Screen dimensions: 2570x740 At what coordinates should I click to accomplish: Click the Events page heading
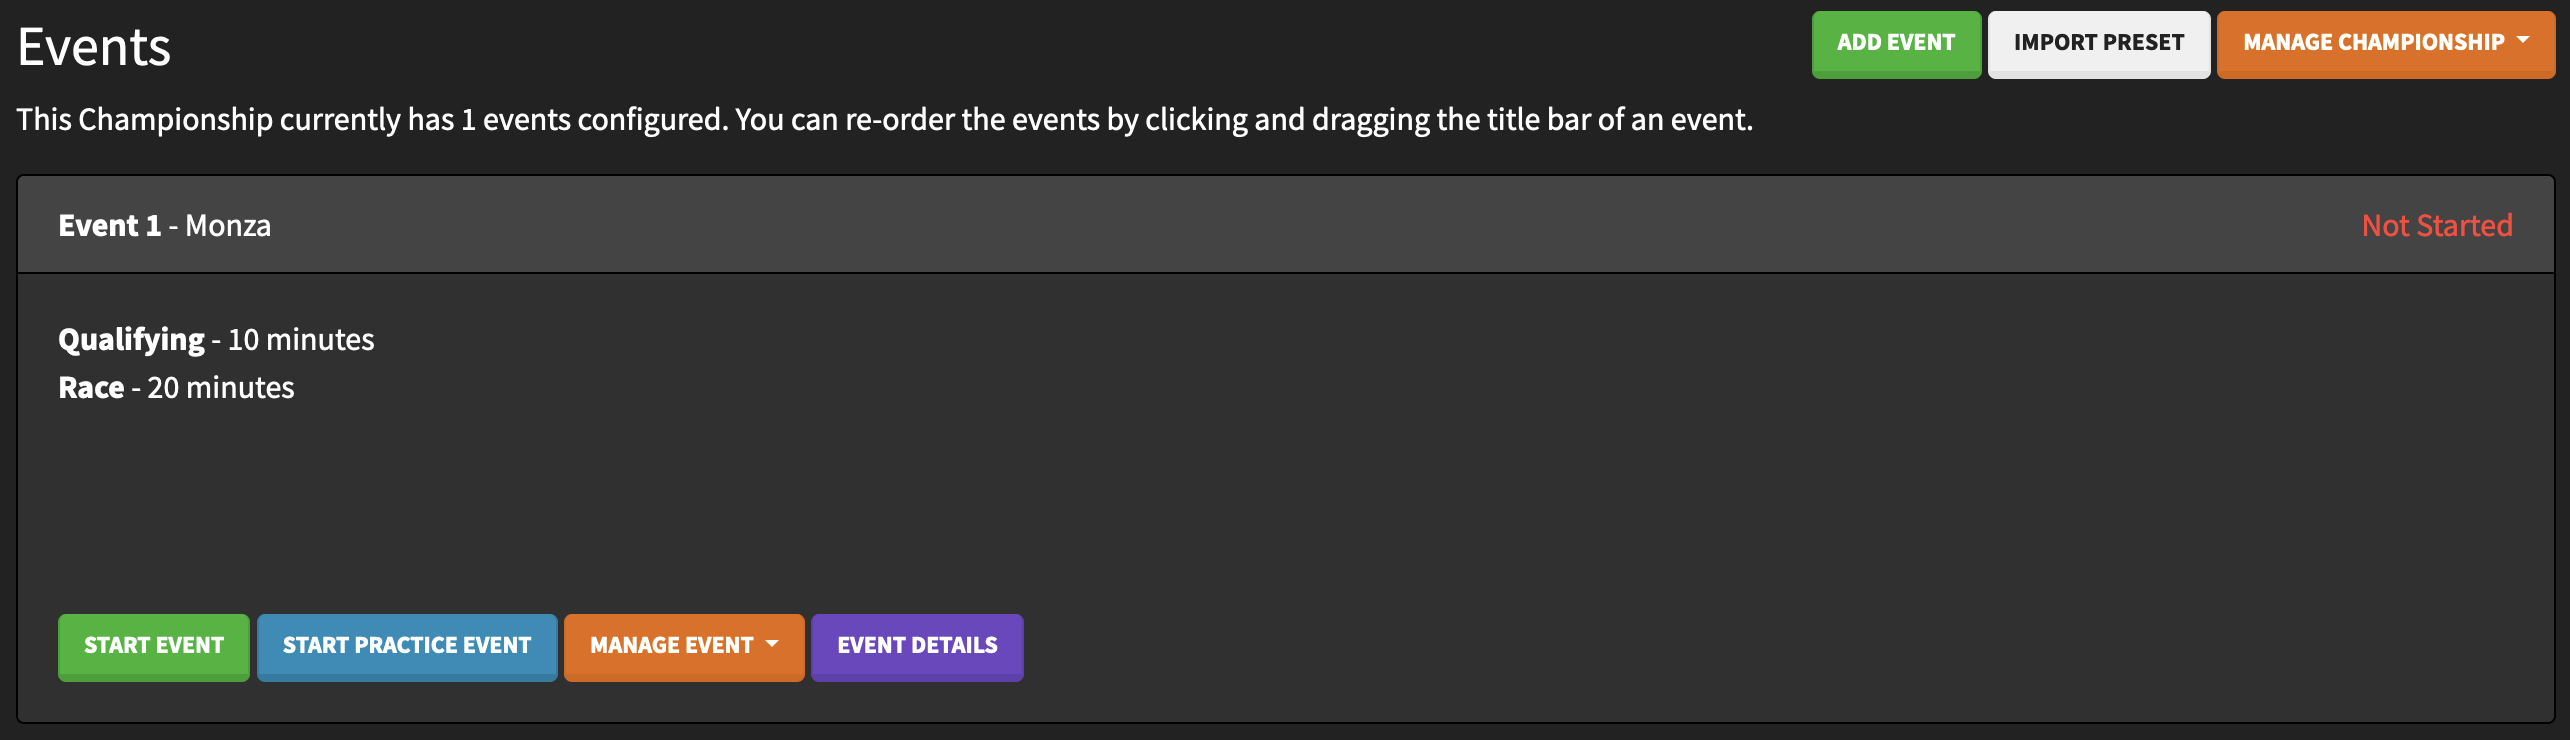pos(95,48)
